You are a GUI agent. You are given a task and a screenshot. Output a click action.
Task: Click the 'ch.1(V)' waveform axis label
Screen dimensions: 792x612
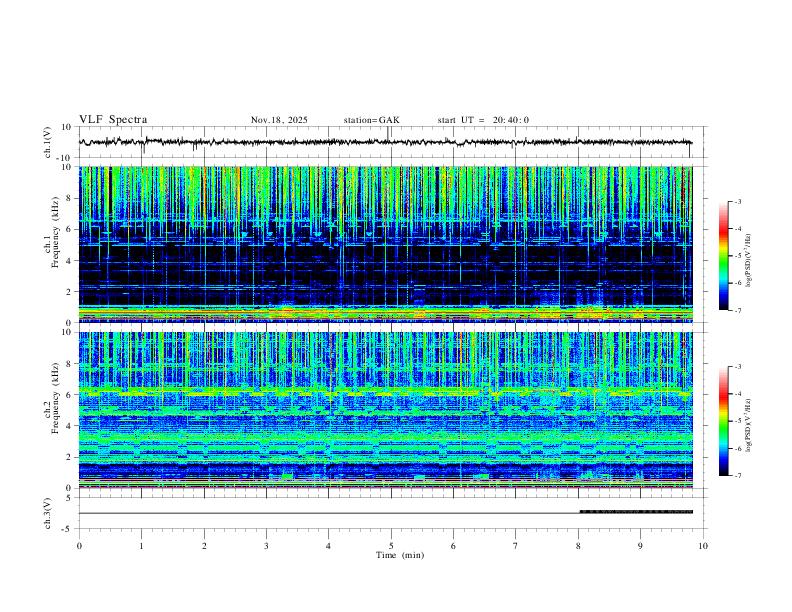pyautogui.click(x=48, y=142)
